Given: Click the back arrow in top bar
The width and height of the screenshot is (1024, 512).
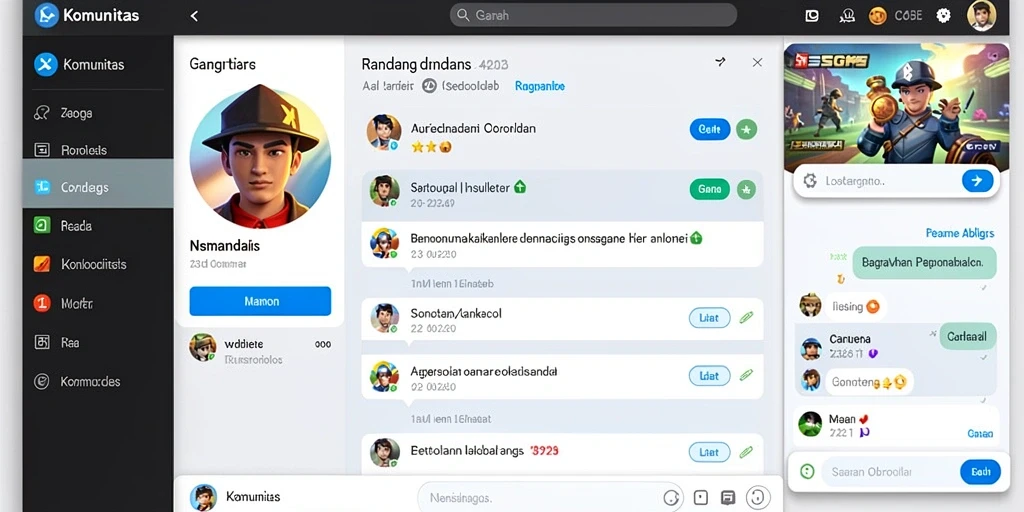Looking at the screenshot, I should click(x=194, y=16).
